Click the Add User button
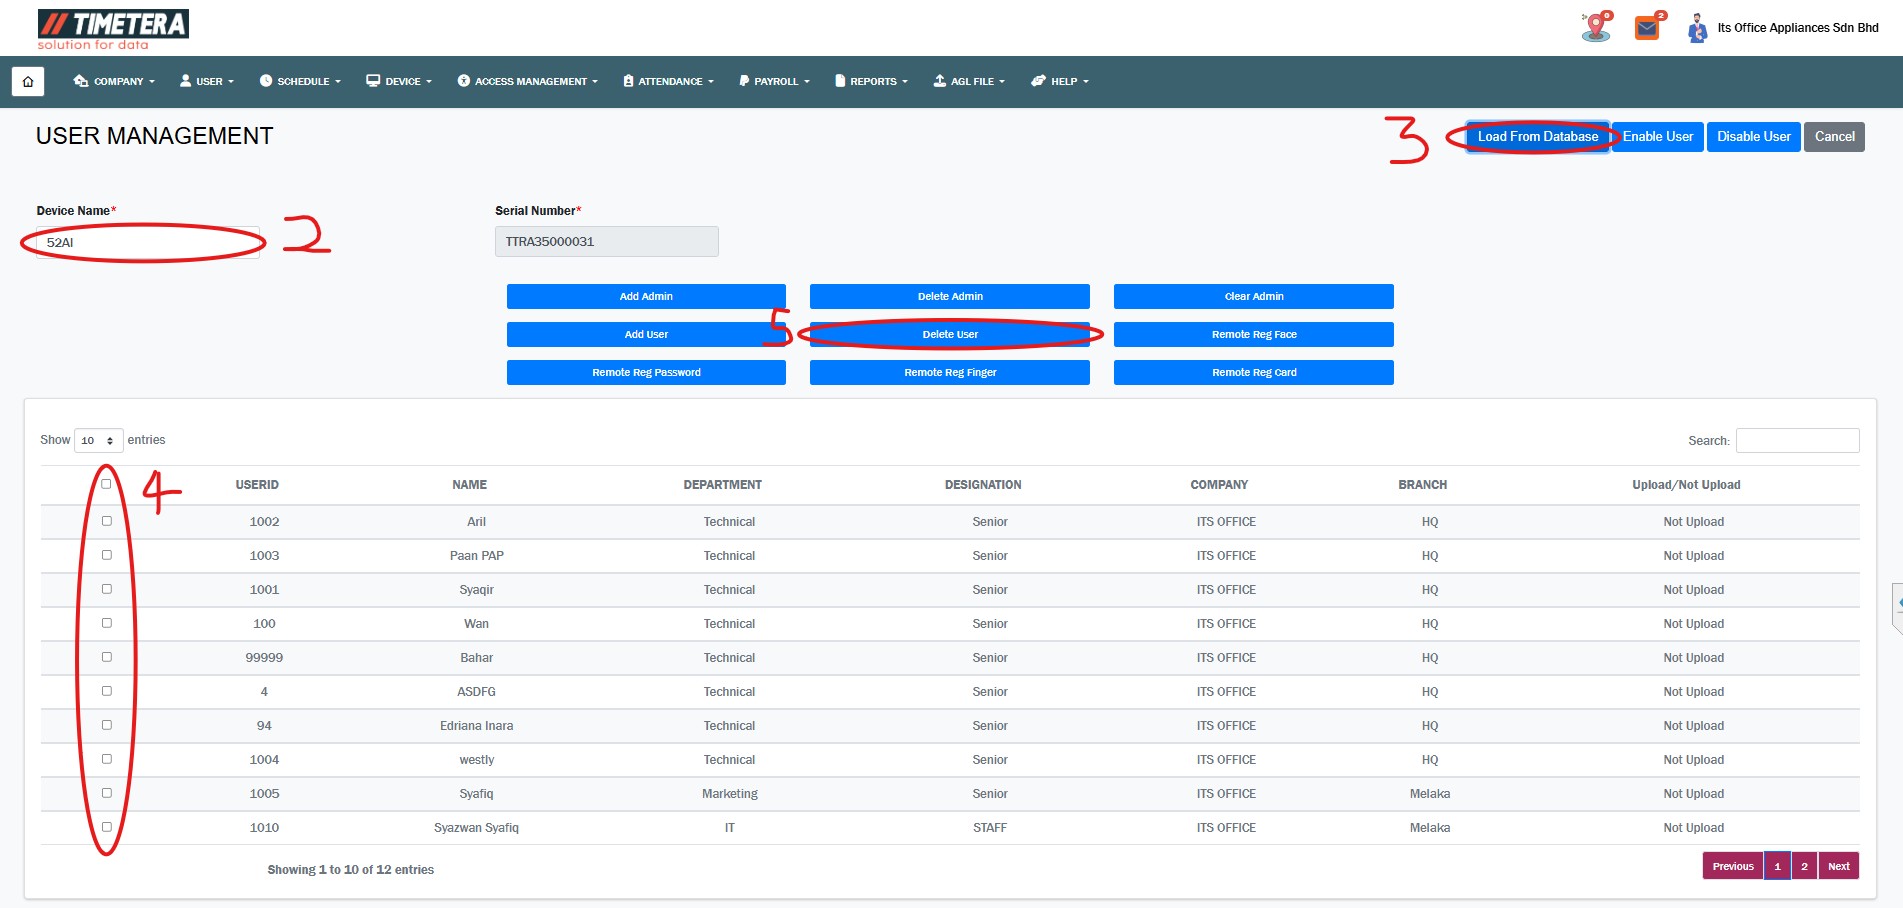Viewport: 1903px width, 908px height. 646,334
